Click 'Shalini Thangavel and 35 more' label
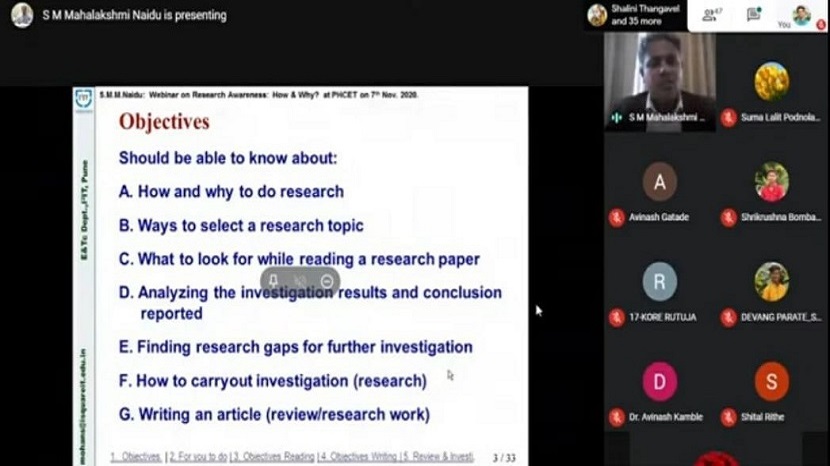This screenshot has height=466, width=830. [645, 15]
